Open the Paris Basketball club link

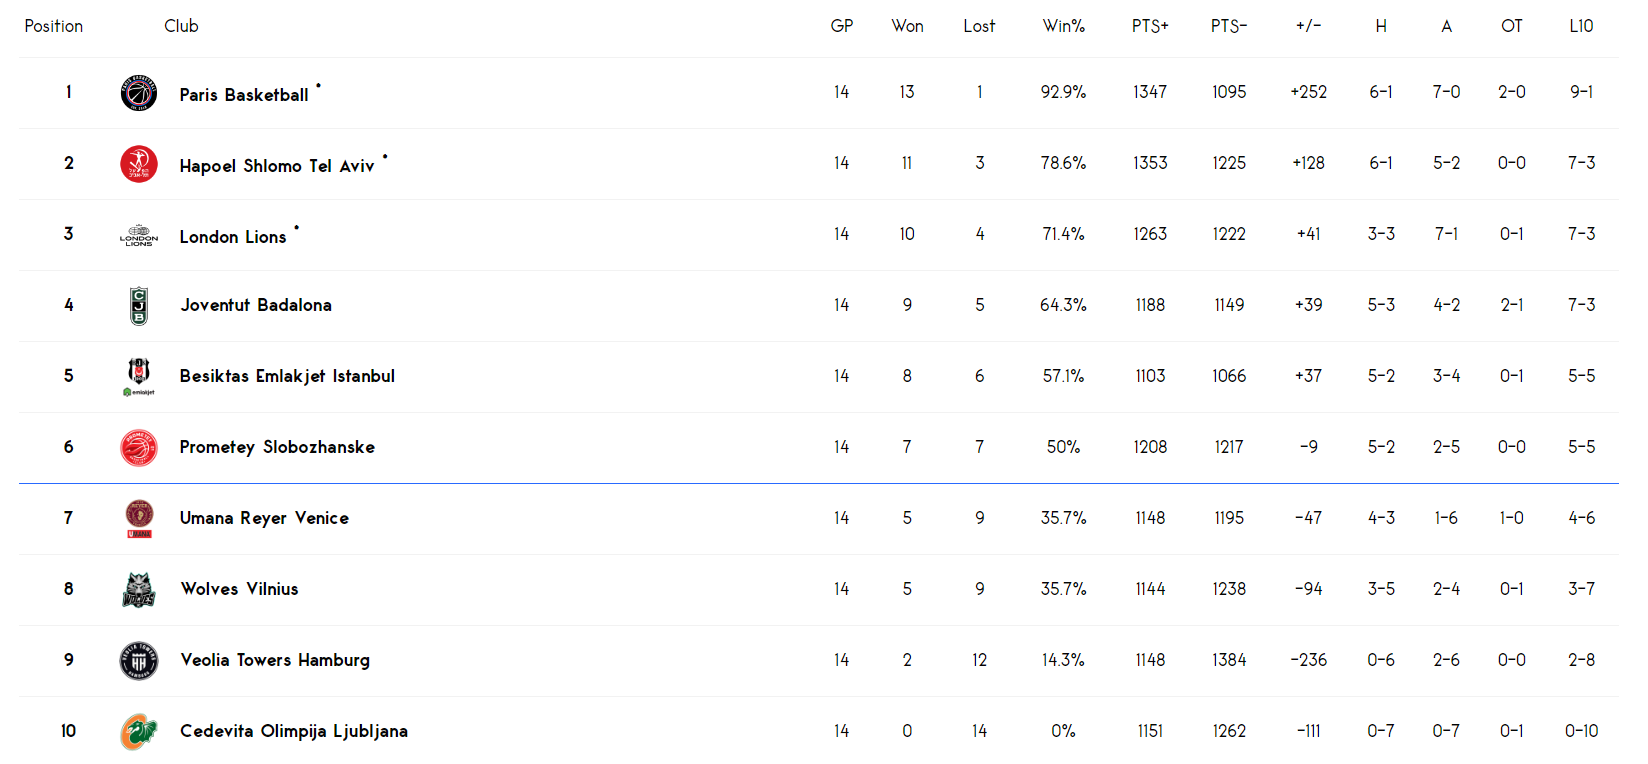[244, 95]
